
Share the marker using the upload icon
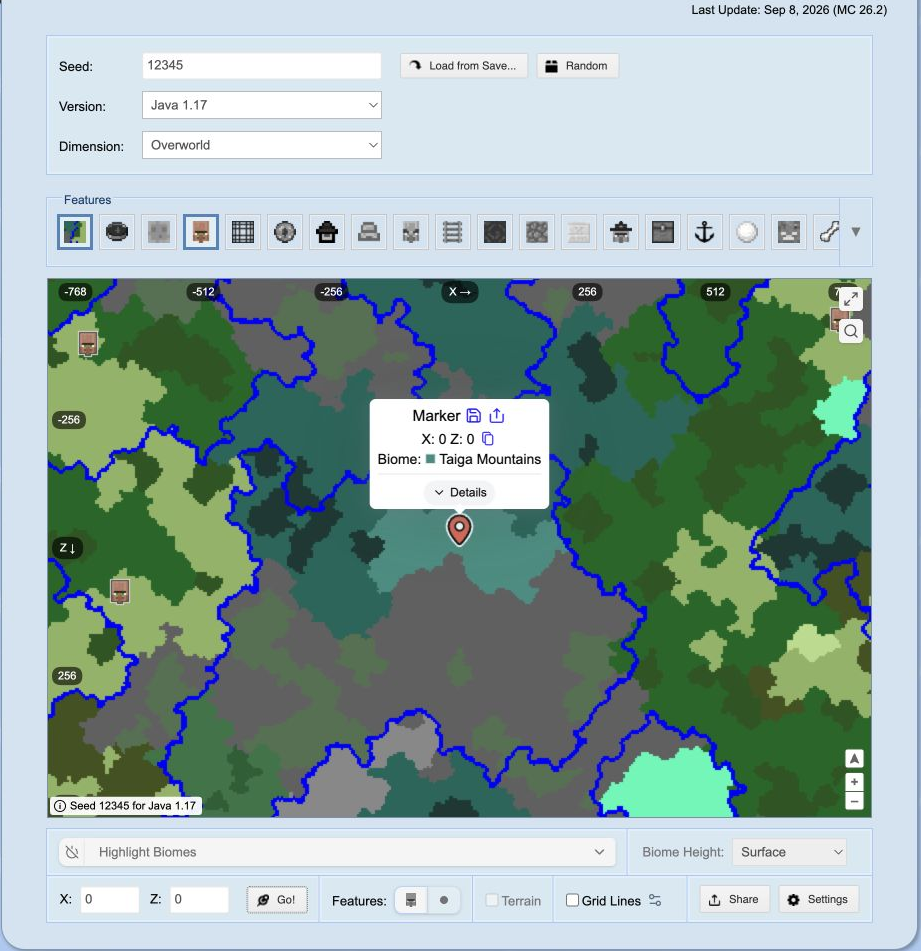(497, 415)
